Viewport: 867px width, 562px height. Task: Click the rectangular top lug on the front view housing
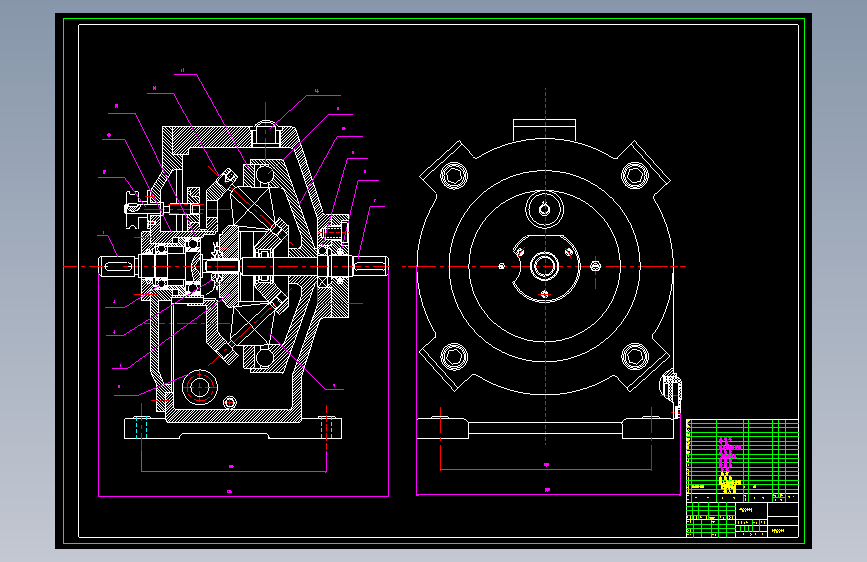(x=545, y=130)
